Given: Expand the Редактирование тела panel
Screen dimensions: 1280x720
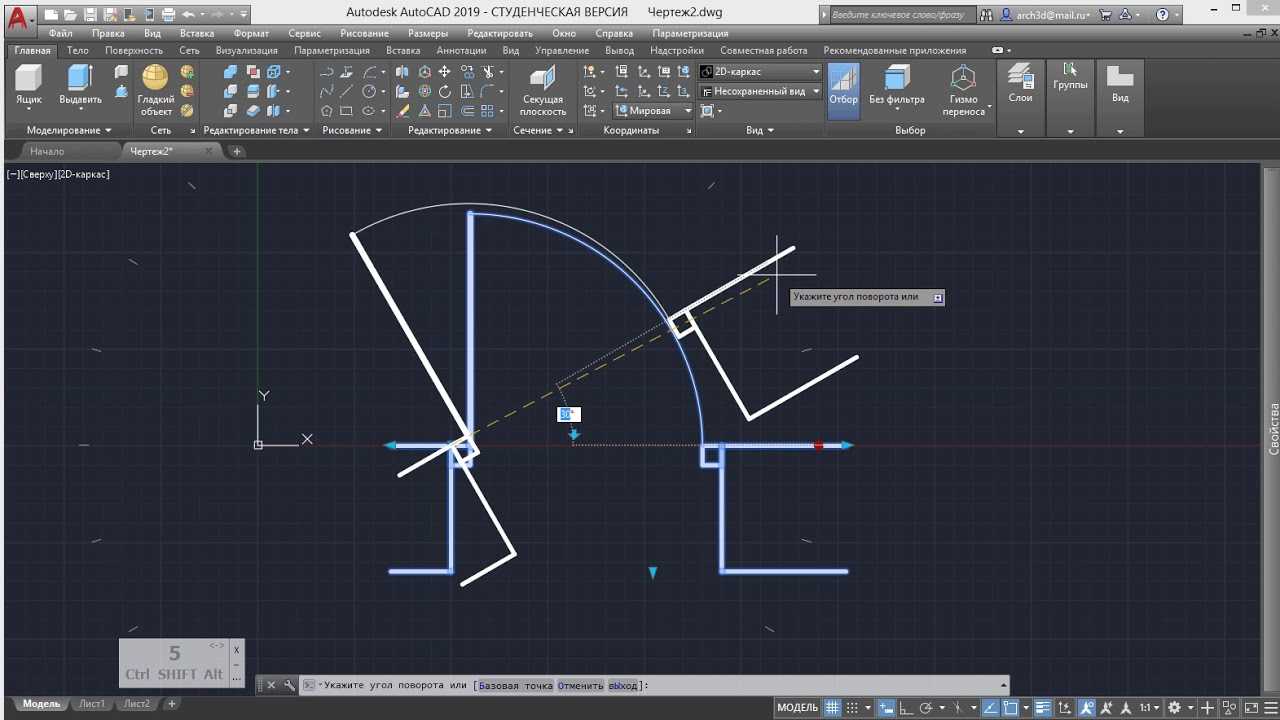Looking at the screenshot, I should pos(256,130).
